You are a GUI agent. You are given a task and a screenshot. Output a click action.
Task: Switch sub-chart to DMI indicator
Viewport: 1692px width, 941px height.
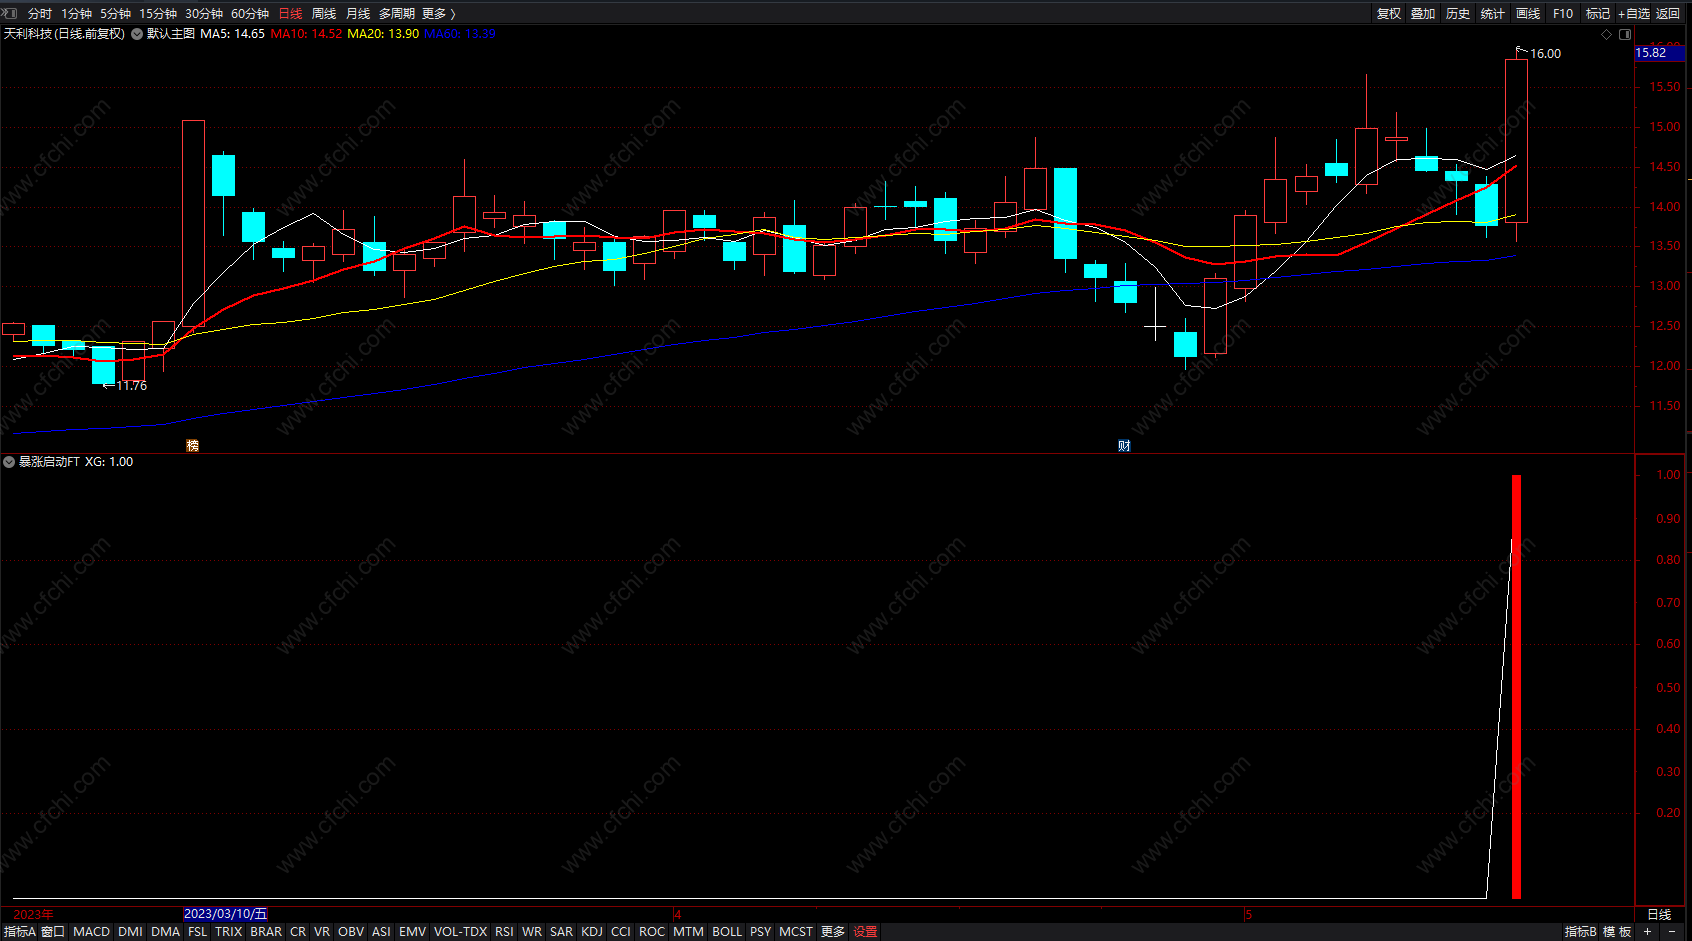pos(130,932)
